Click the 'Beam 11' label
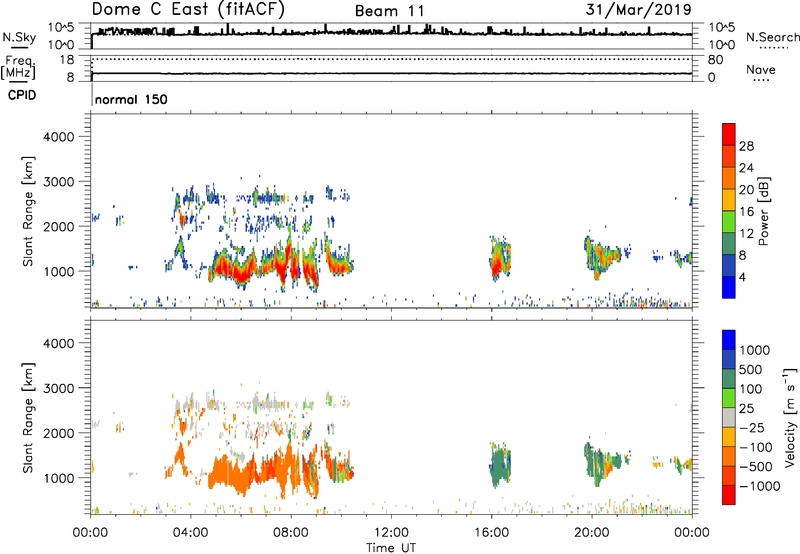The height and width of the screenshot is (554, 800). pos(390,11)
